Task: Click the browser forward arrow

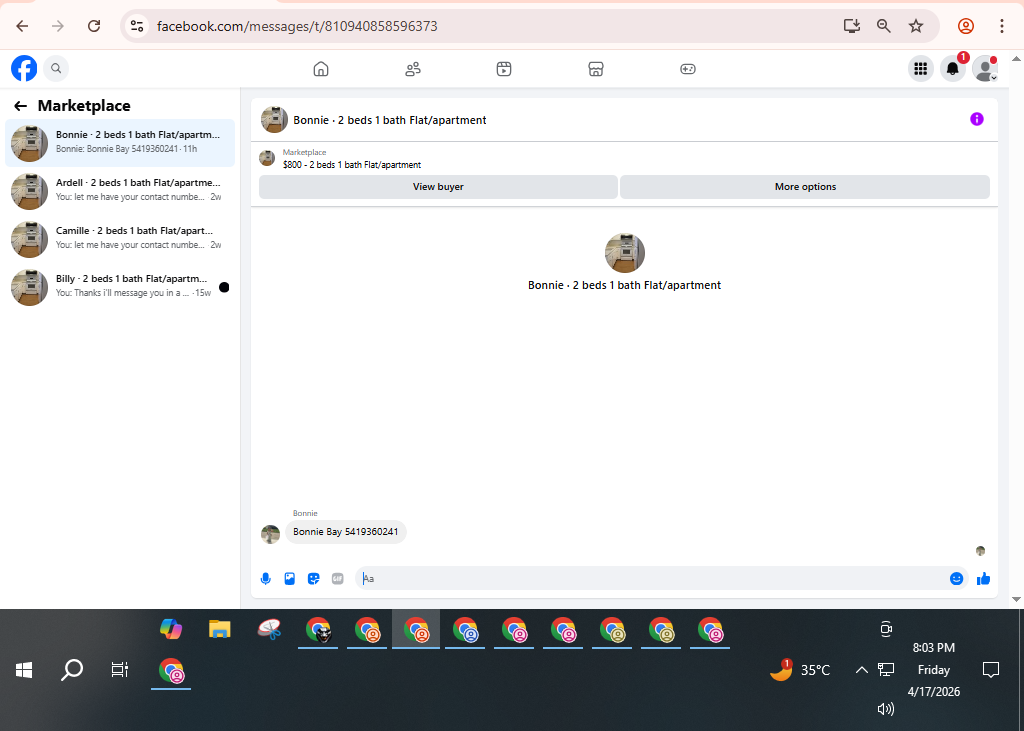Action: point(58,26)
